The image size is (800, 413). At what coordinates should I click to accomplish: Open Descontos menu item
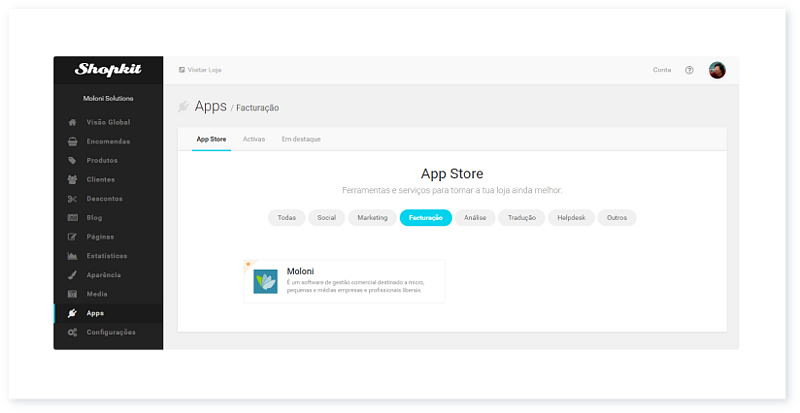(105, 199)
